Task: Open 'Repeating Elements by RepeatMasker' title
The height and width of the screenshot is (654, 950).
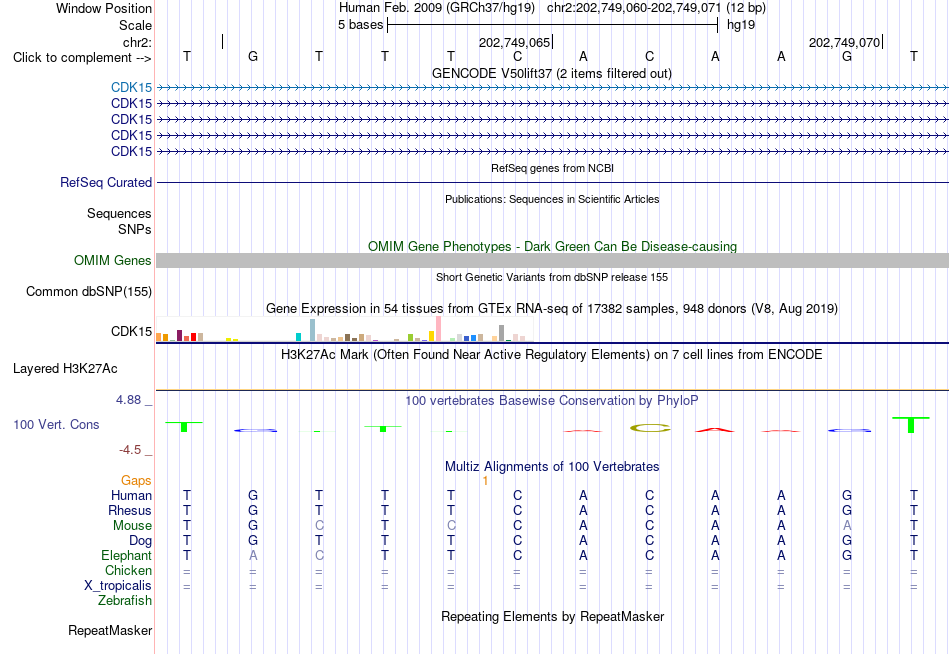Action: coord(552,616)
